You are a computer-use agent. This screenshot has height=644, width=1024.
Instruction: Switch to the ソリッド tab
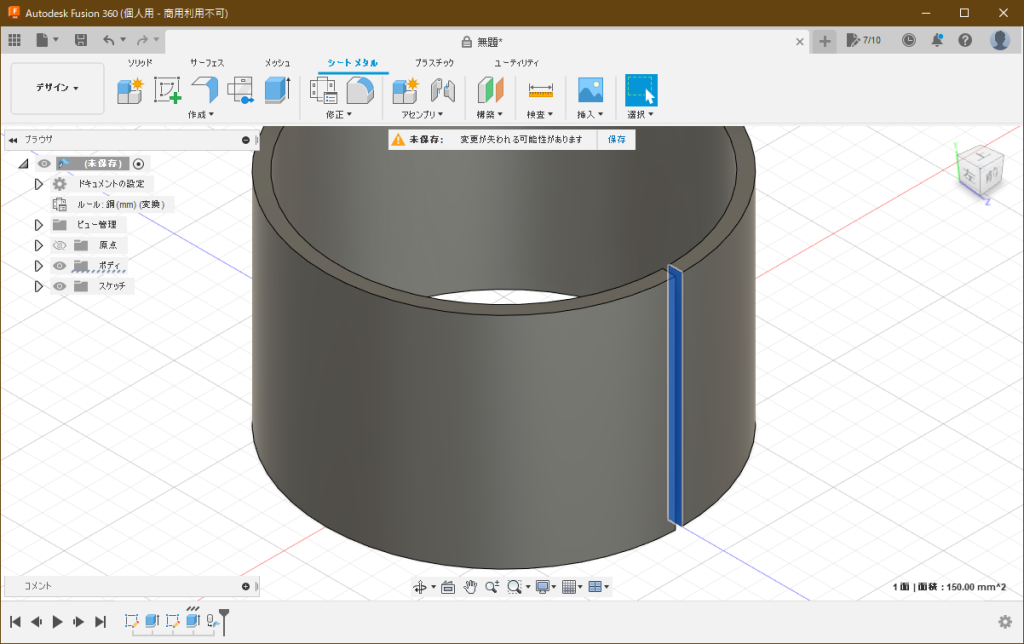click(x=140, y=63)
